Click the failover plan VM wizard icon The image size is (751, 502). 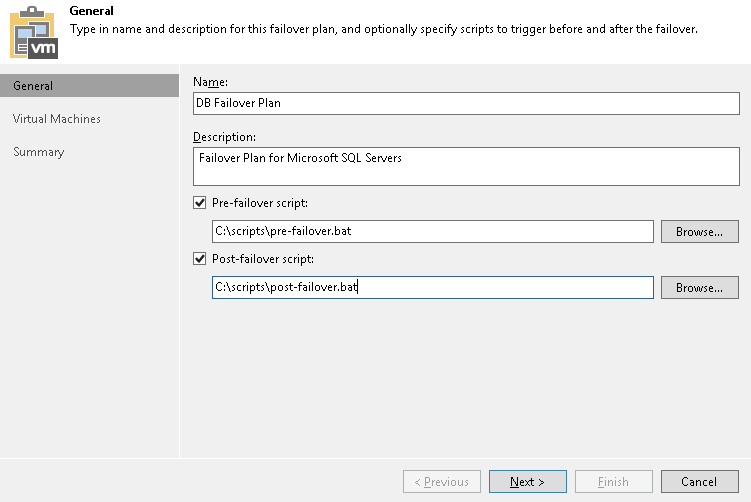coord(34,32)
